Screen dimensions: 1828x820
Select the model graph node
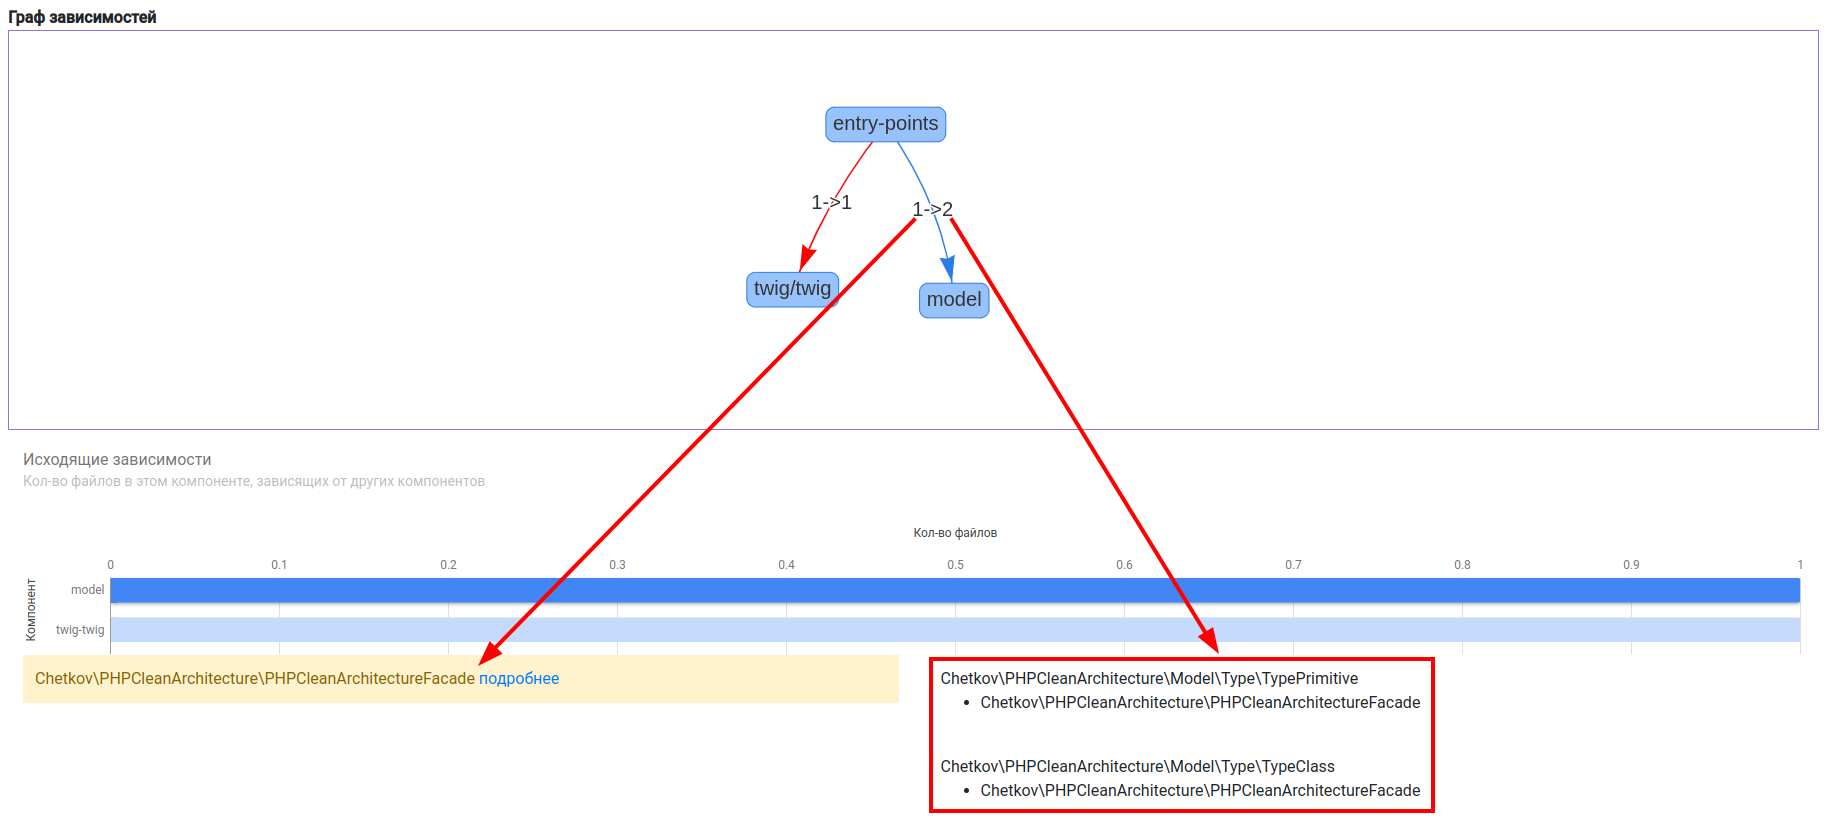click(954, 300)
